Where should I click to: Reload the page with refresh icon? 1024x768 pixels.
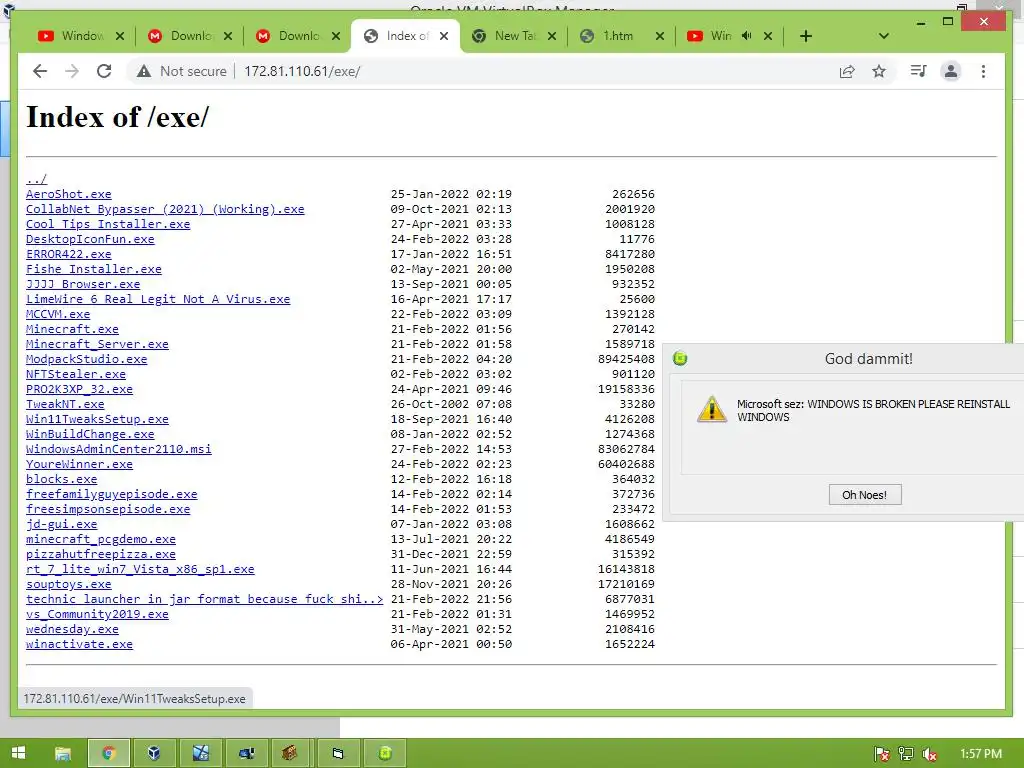tap(104, 71)
